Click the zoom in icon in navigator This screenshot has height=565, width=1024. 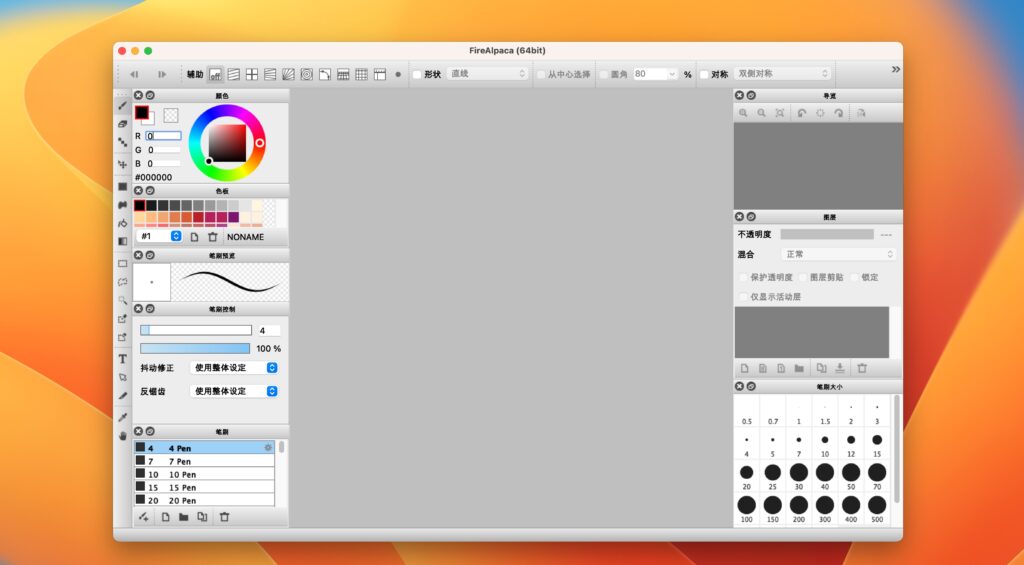pos(743,113)
